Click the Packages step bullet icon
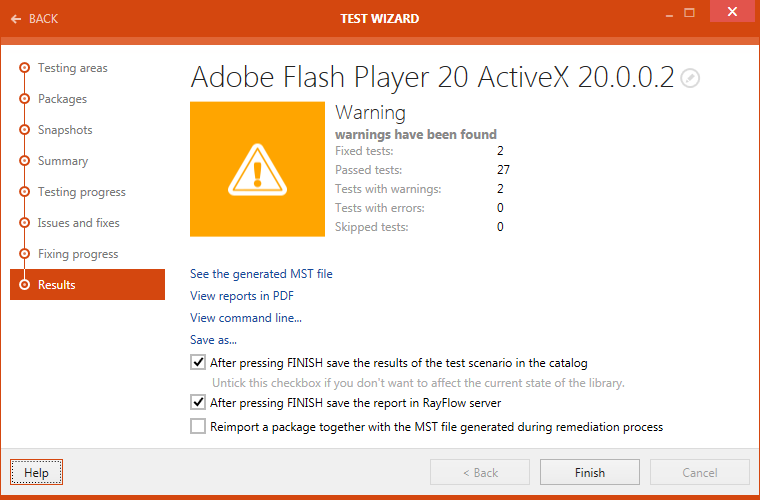 [24, 99]
